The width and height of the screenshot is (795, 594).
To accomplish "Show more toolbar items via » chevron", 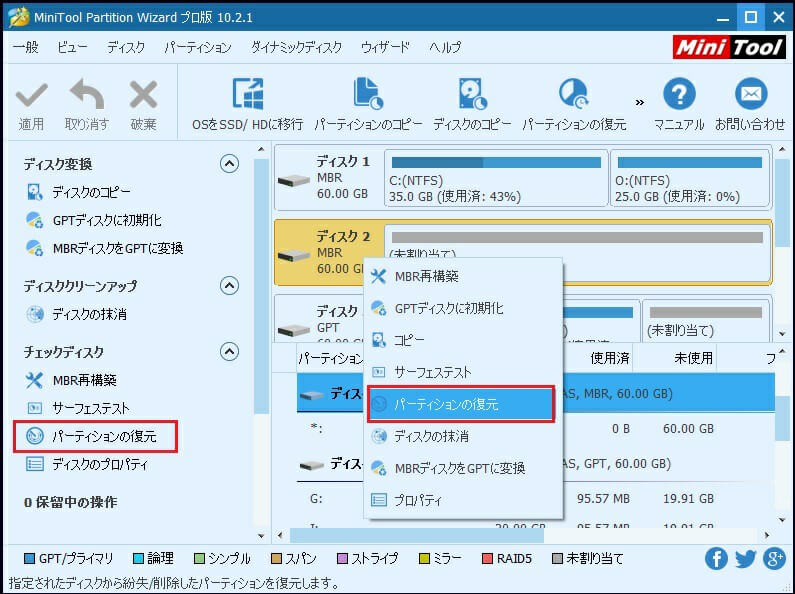I will (640, 102).
